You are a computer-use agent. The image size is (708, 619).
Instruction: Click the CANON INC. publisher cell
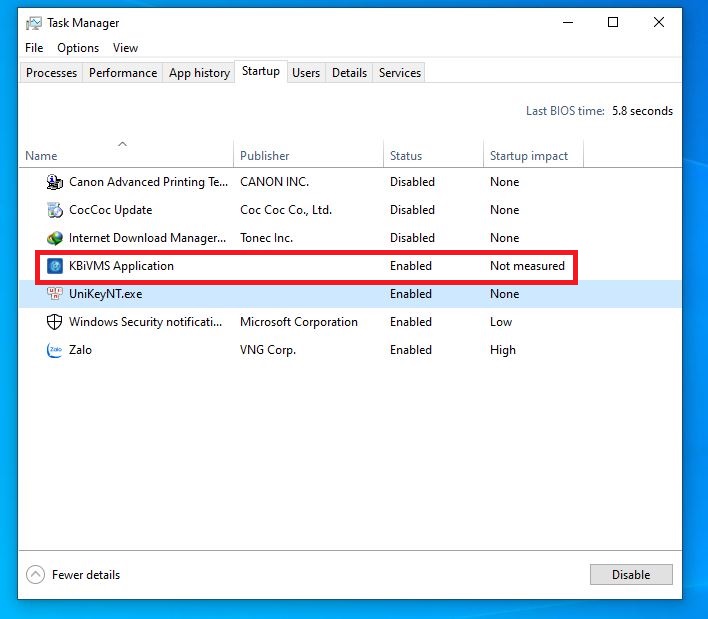[x=275, y=182]
